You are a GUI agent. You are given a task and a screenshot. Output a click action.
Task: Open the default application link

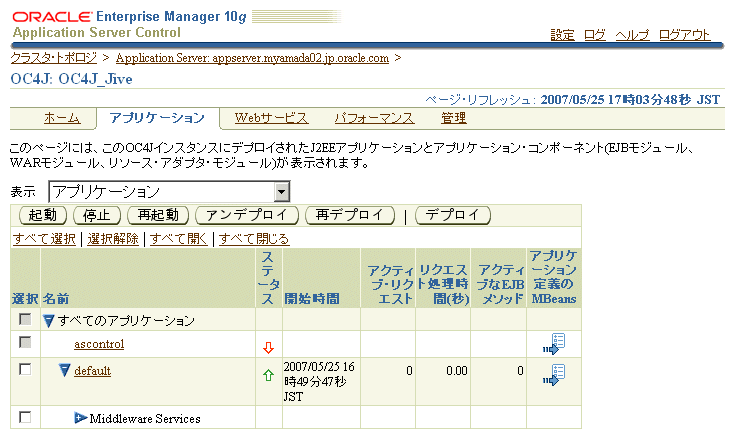click(x=92, y=371)
